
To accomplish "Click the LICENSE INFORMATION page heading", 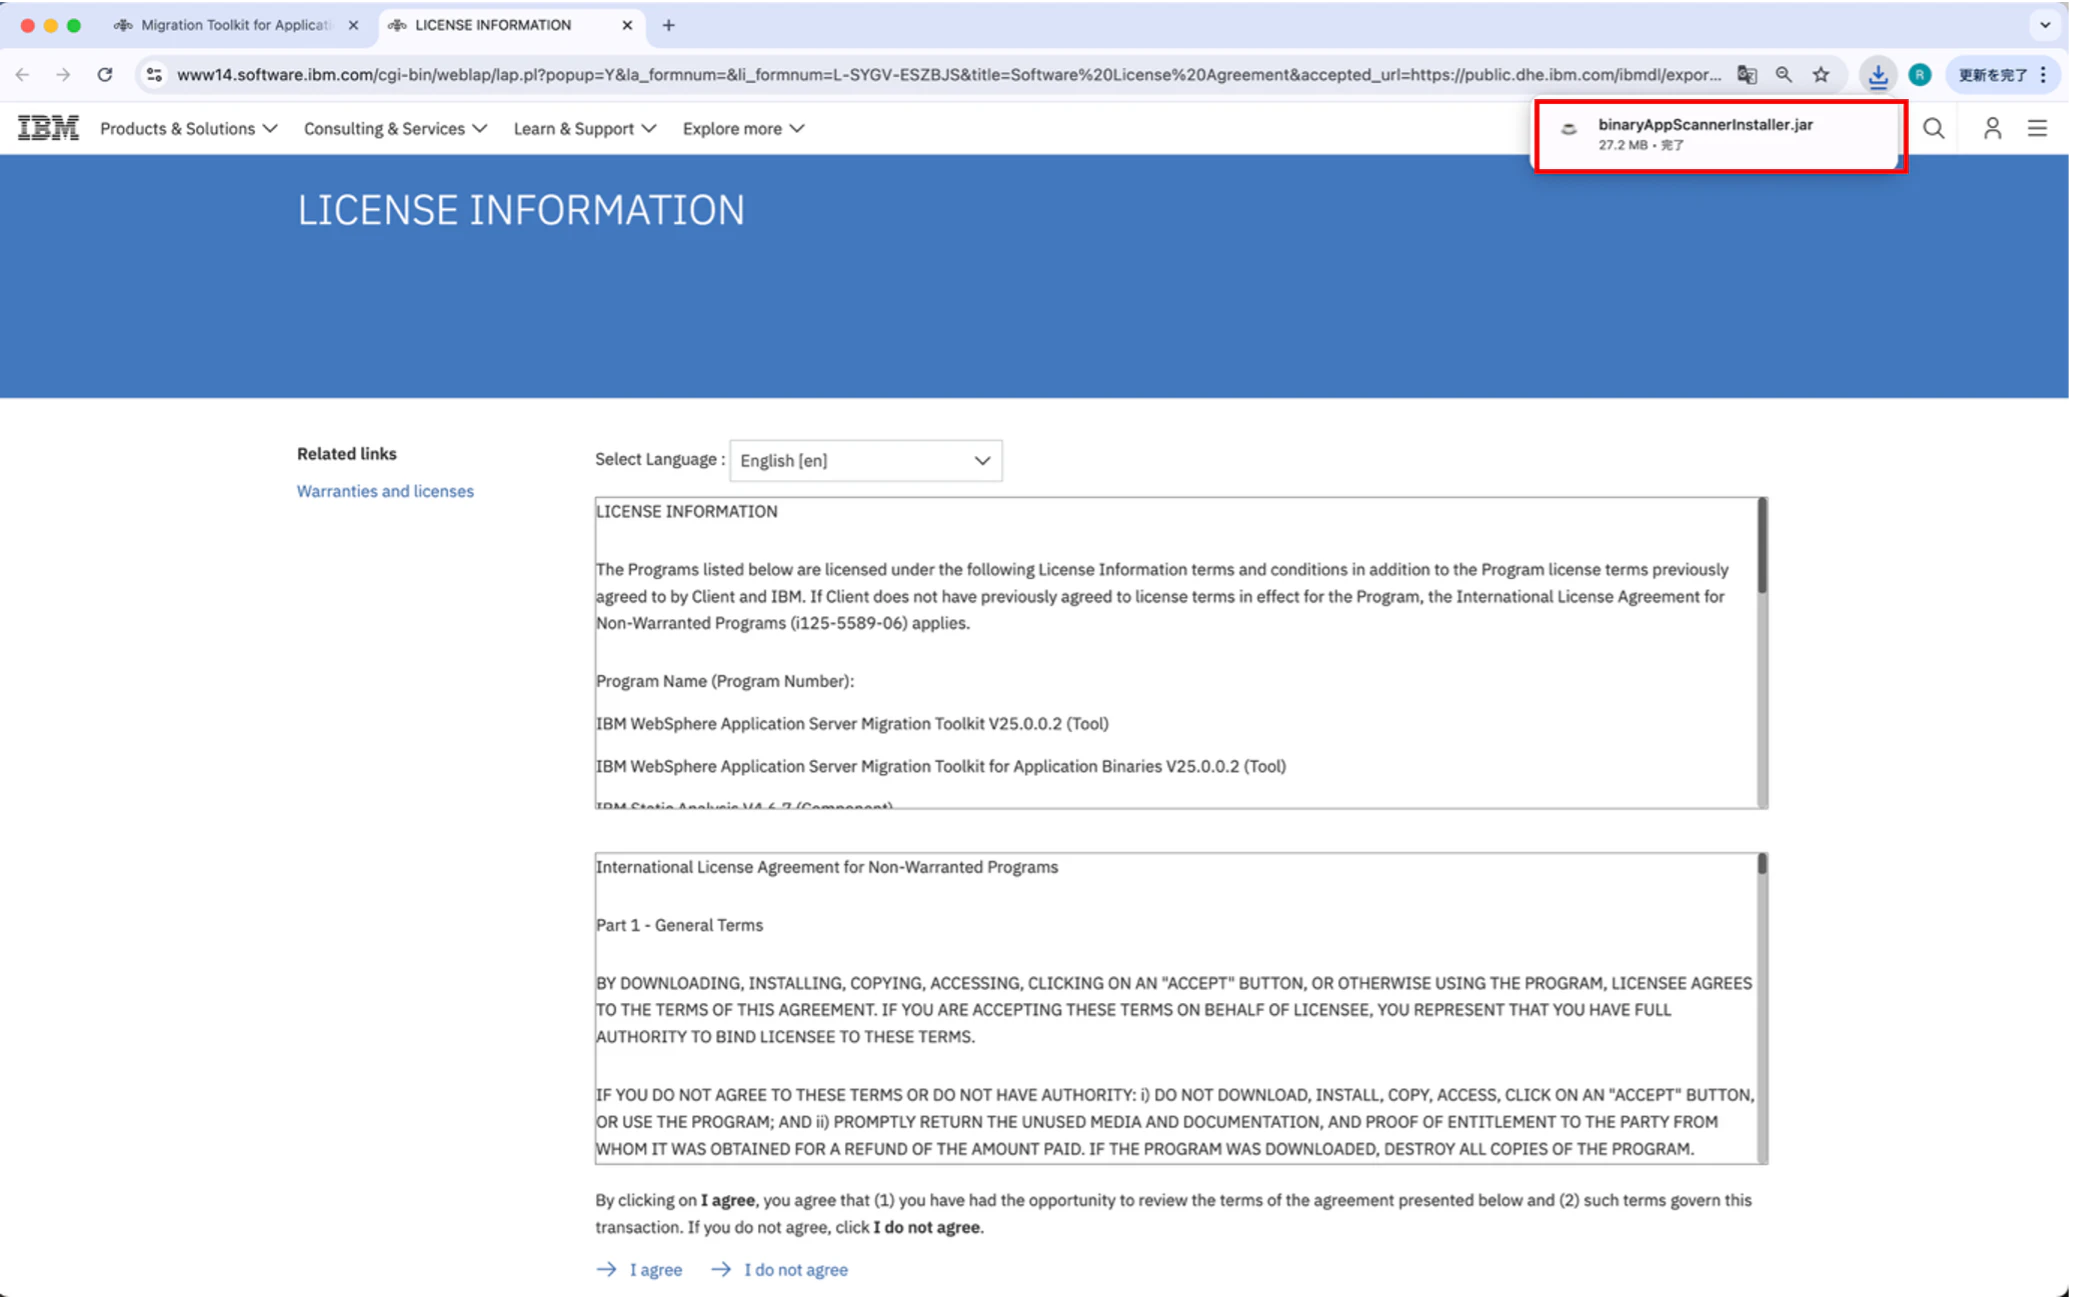I will click(521, 210).
